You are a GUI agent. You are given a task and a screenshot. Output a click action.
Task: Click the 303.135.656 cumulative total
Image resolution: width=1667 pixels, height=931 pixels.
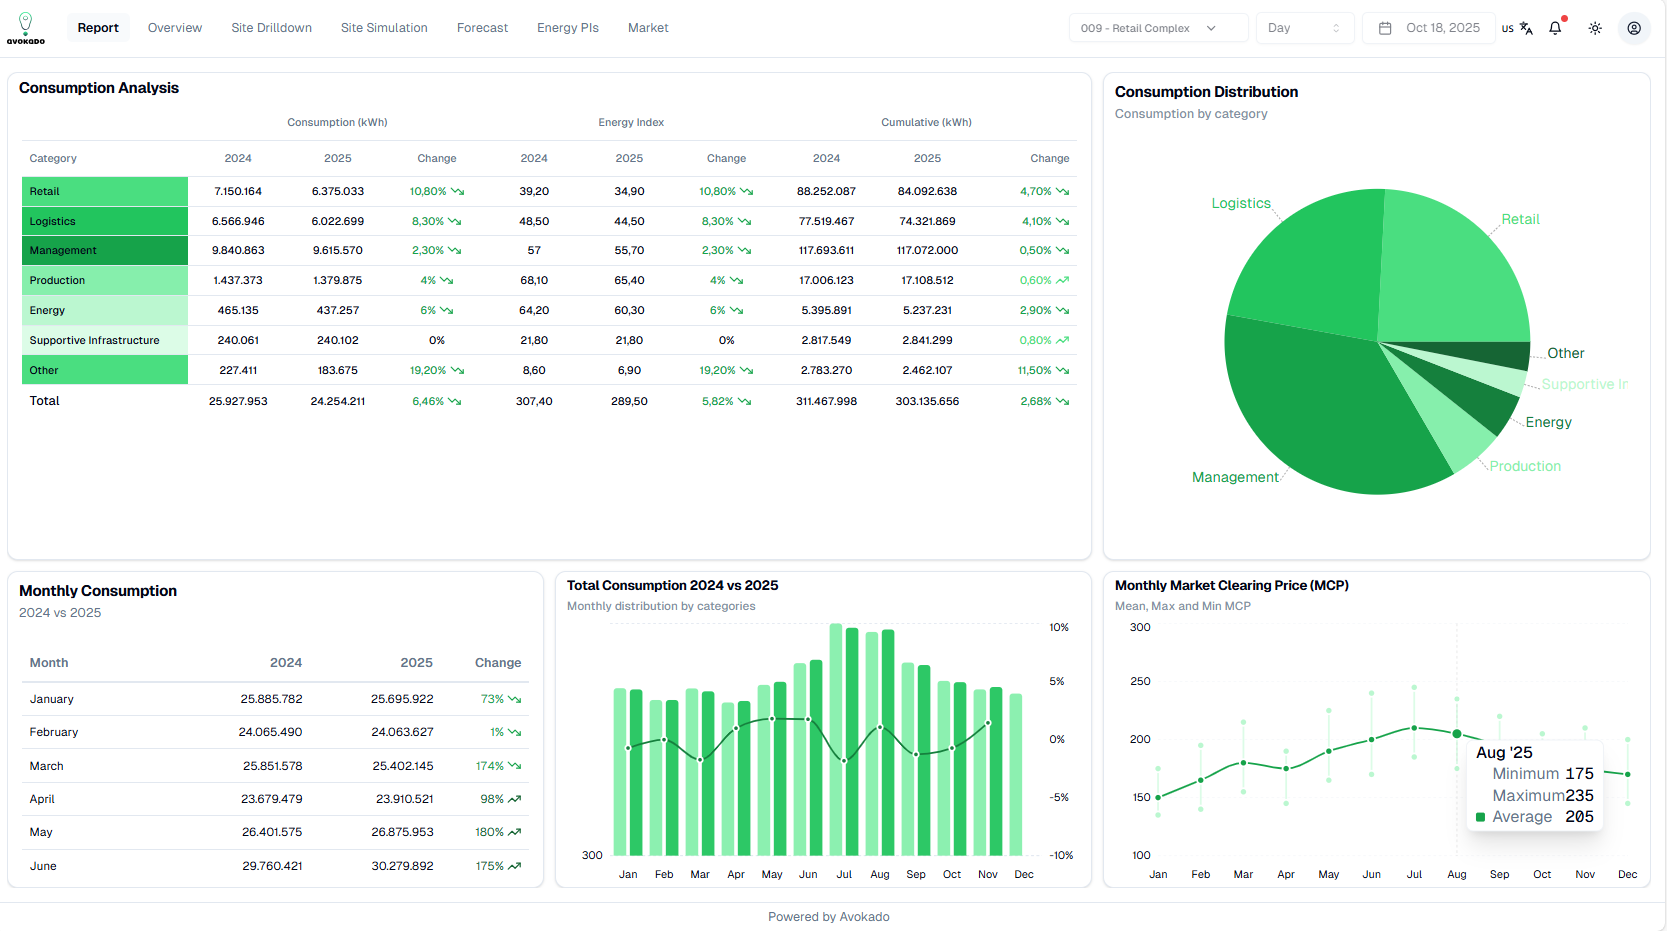(x=927, y=401)
